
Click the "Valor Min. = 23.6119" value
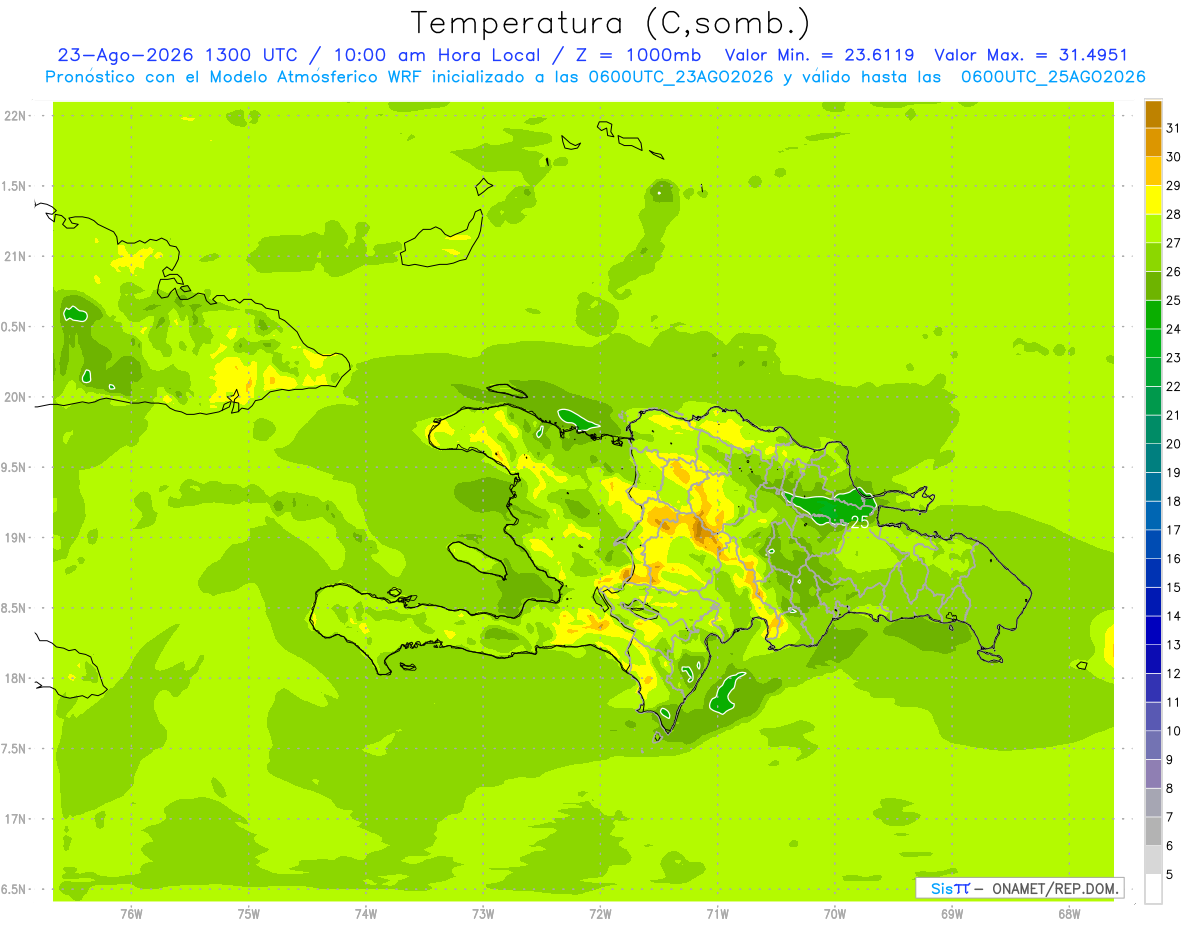[819, 55]
